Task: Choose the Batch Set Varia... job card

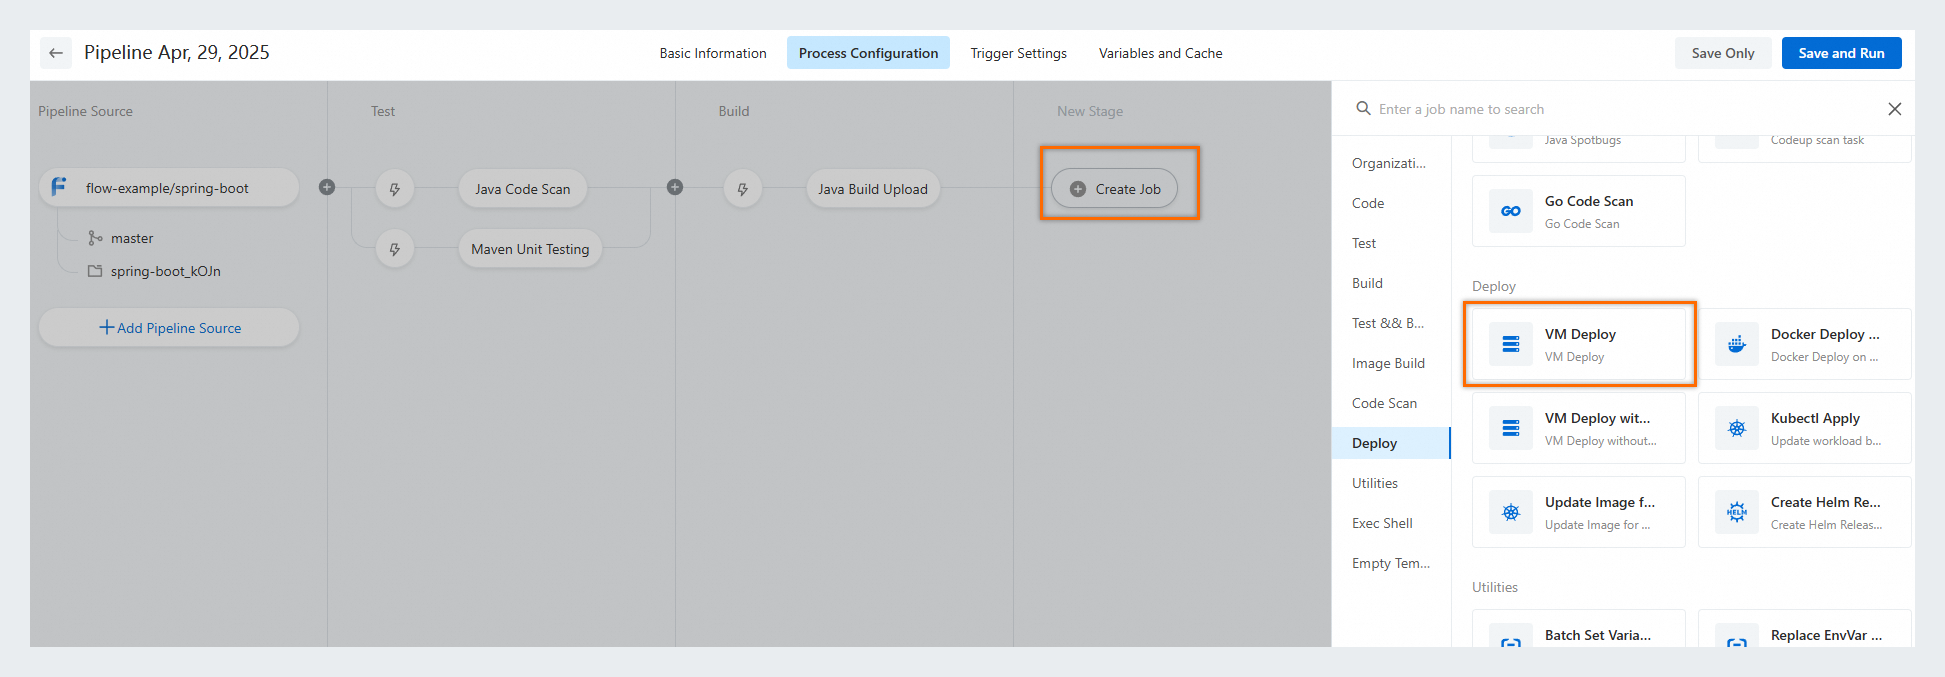Action: [x=1579, y=628]
